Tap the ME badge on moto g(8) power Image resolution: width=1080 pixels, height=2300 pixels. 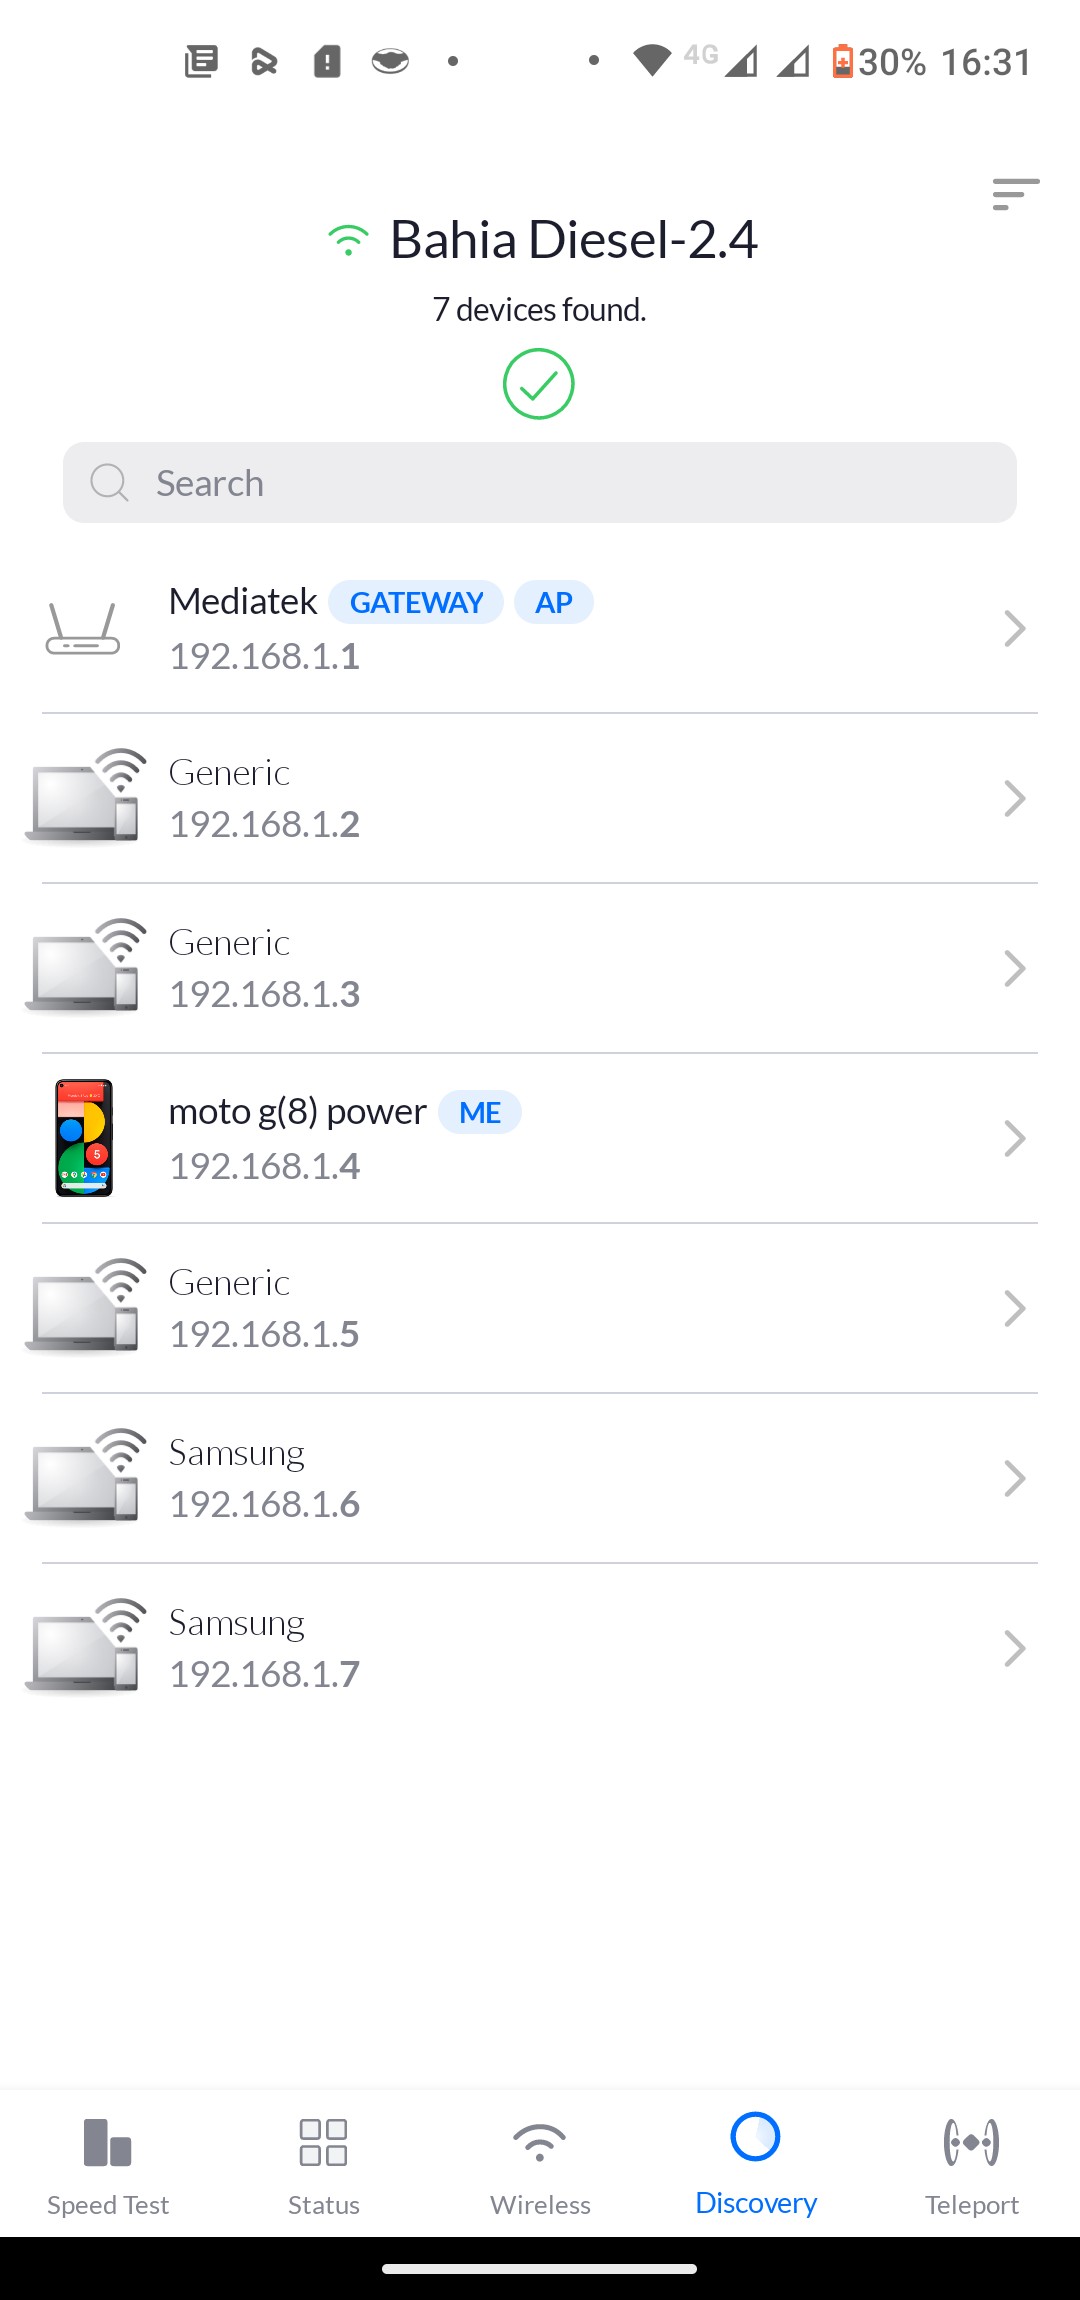click(x=480, y=1113)
